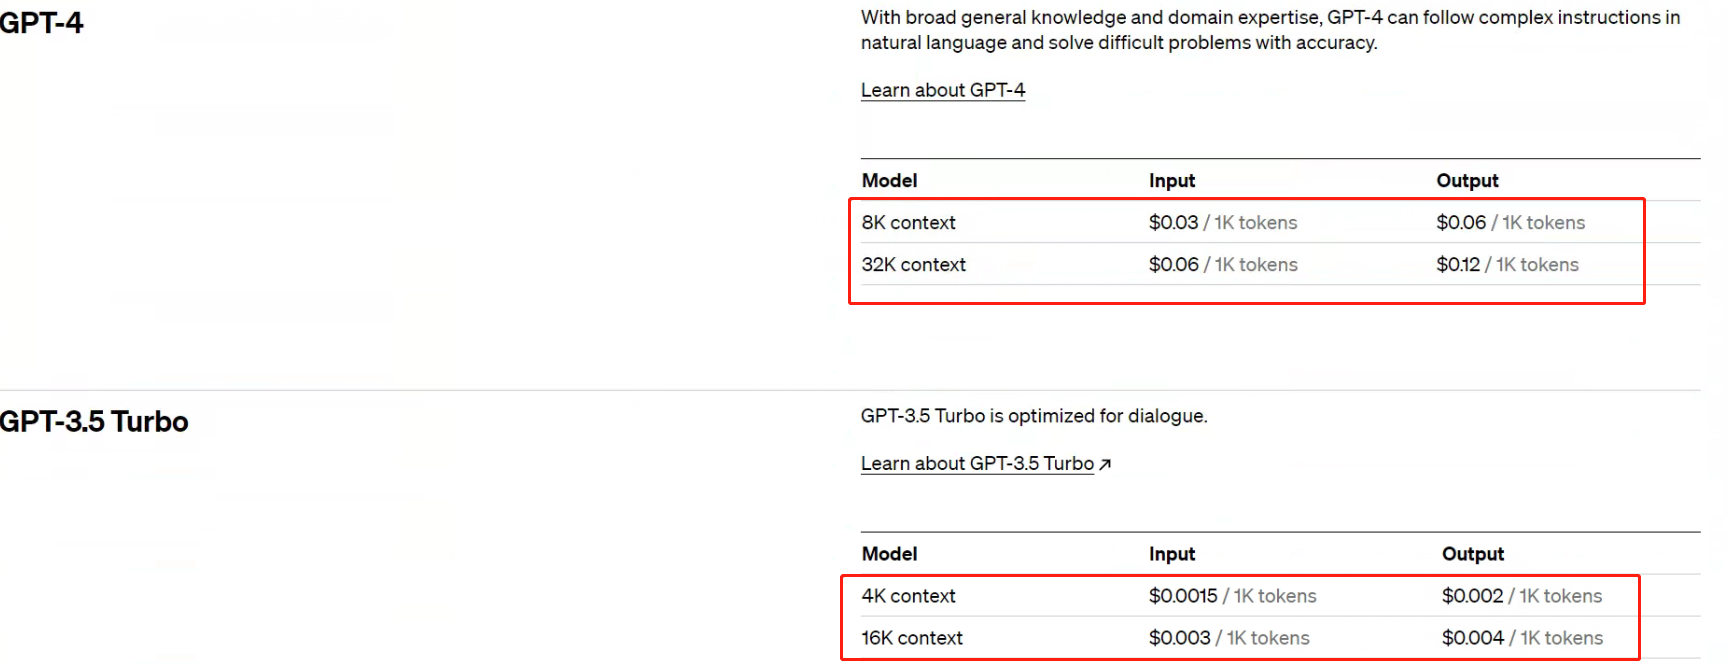The height and width of the screenshot is (667, 1728).
Task: Select the 16K context row label
Action: tap(912, 638)
